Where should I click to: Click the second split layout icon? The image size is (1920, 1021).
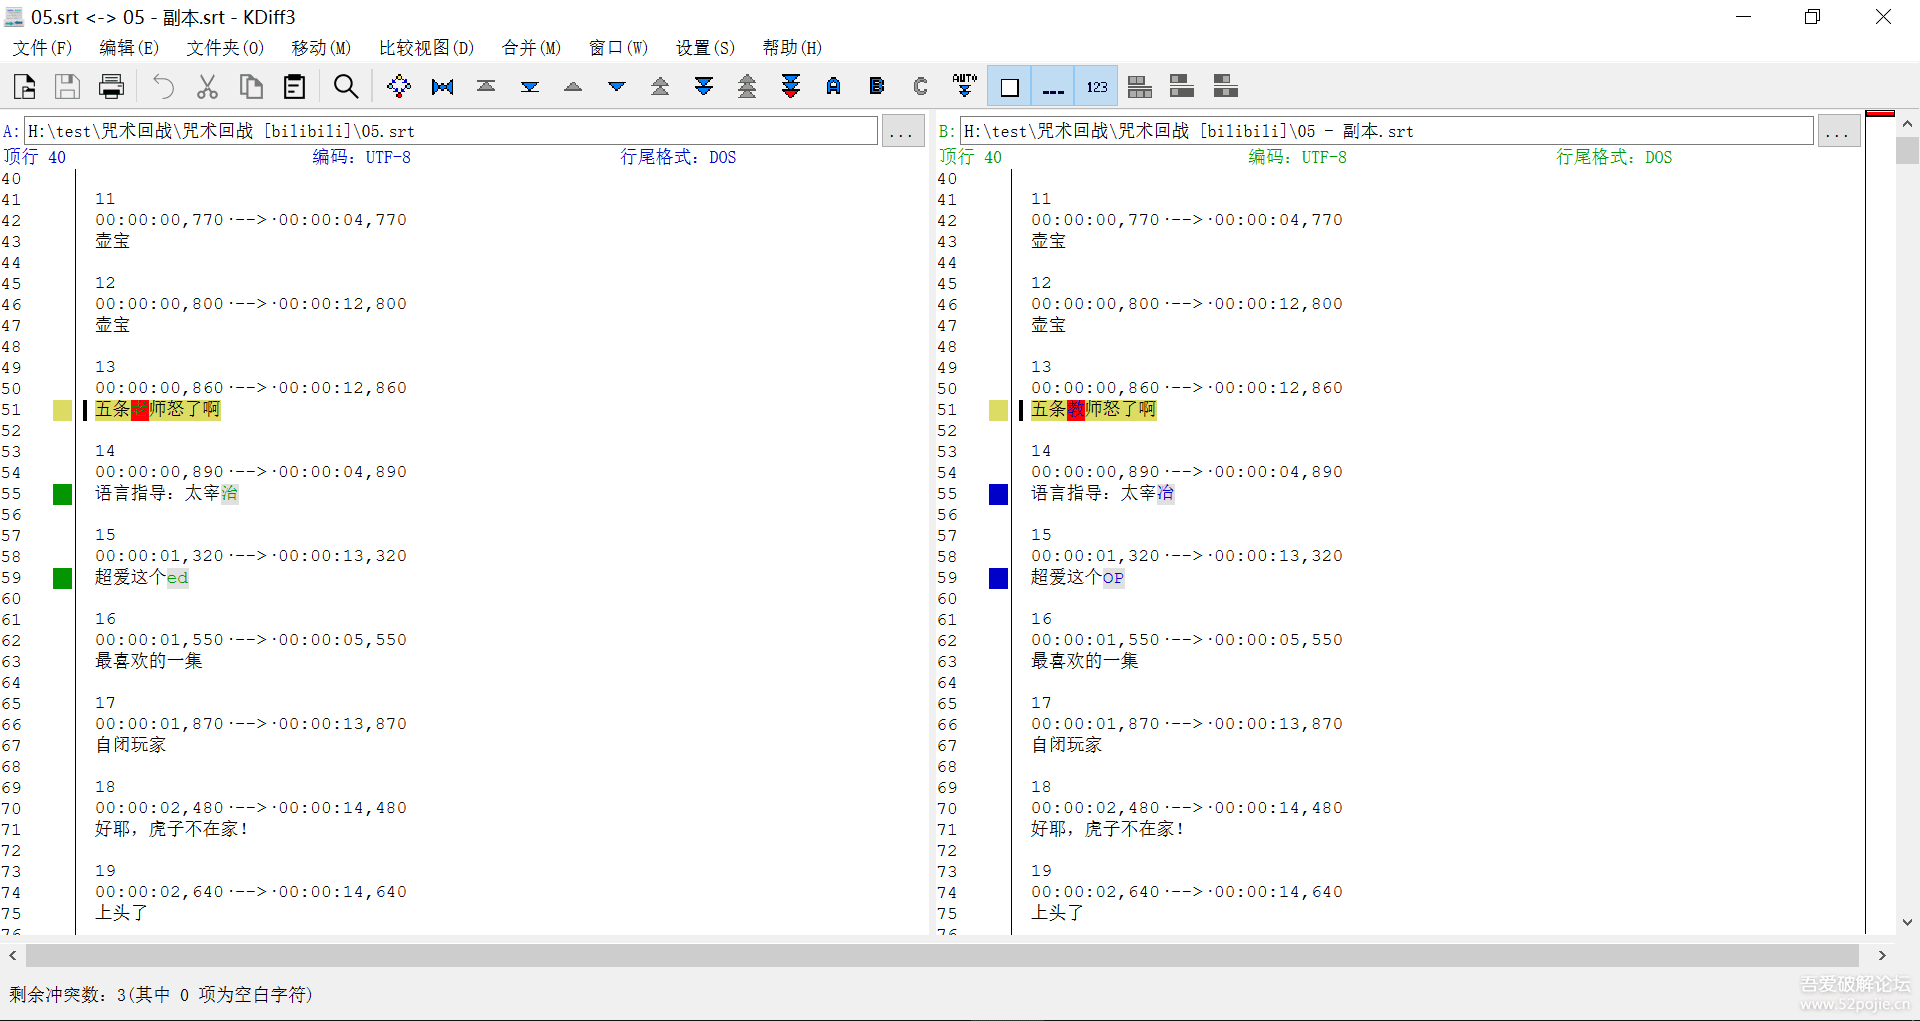1182,87
